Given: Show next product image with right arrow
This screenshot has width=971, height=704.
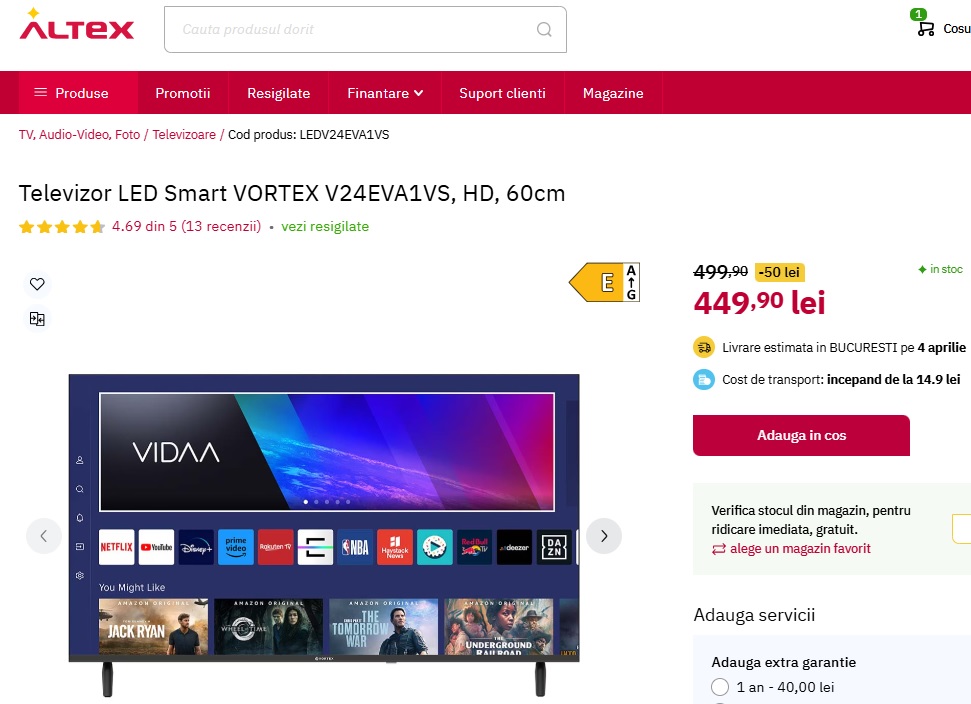Looking at the screenshot, I should tap(604, 536).
